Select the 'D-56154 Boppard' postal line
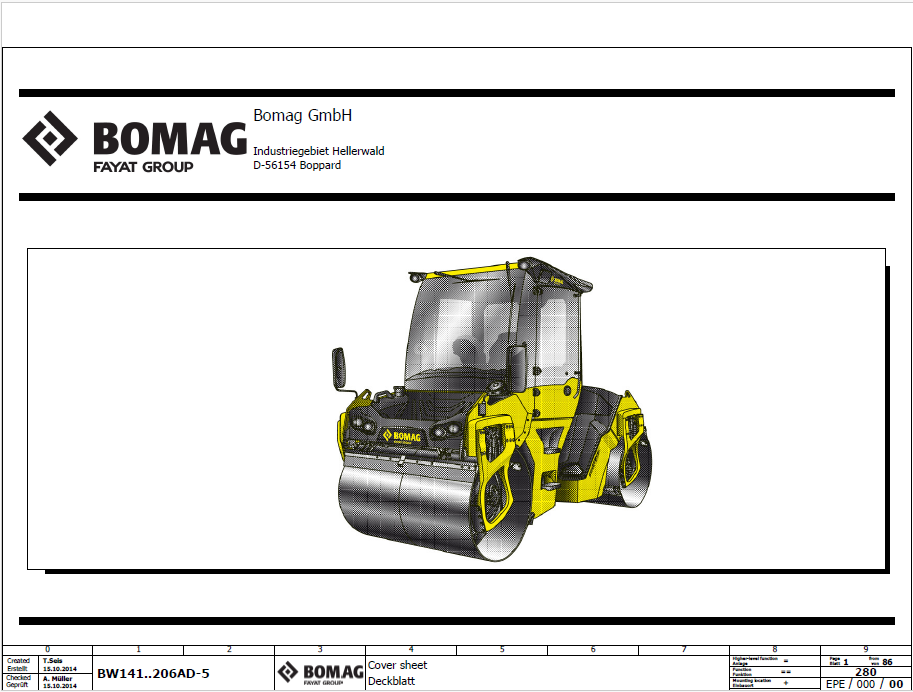 pos(297,165)
